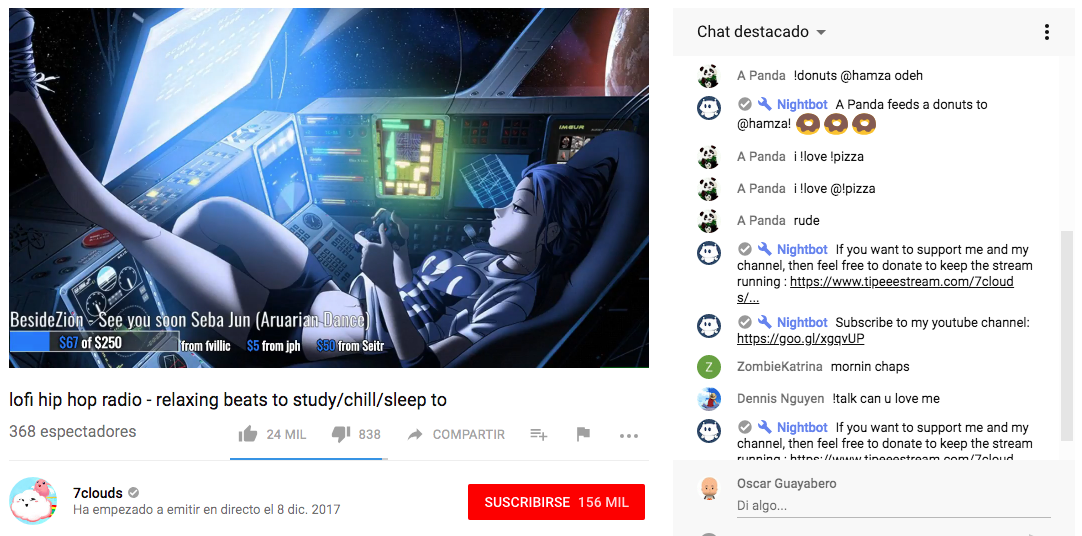Click the $67 of $250 donation progress bar
This screenshot has height=536, width=1082.
(x=95, y=342)
